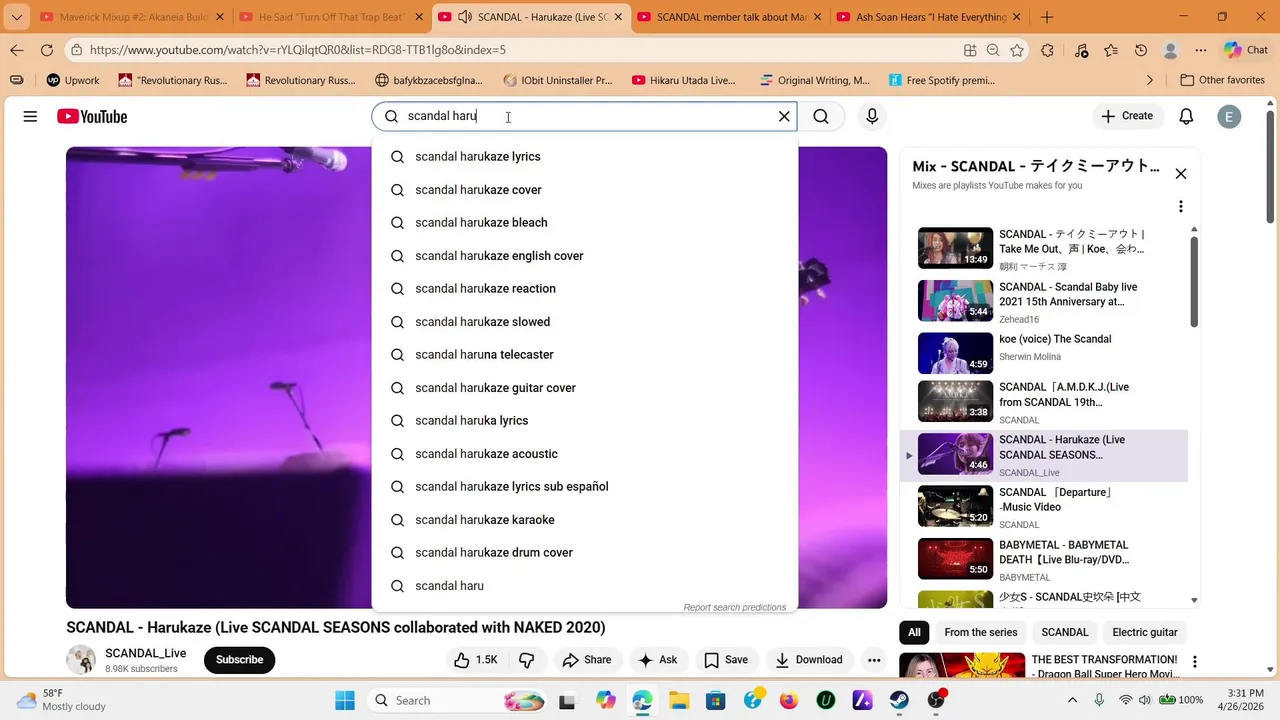Expand the browser tab search dropdown
Image resolution: width=1280 pixels, height=720 pixels.
coord(16,17)
